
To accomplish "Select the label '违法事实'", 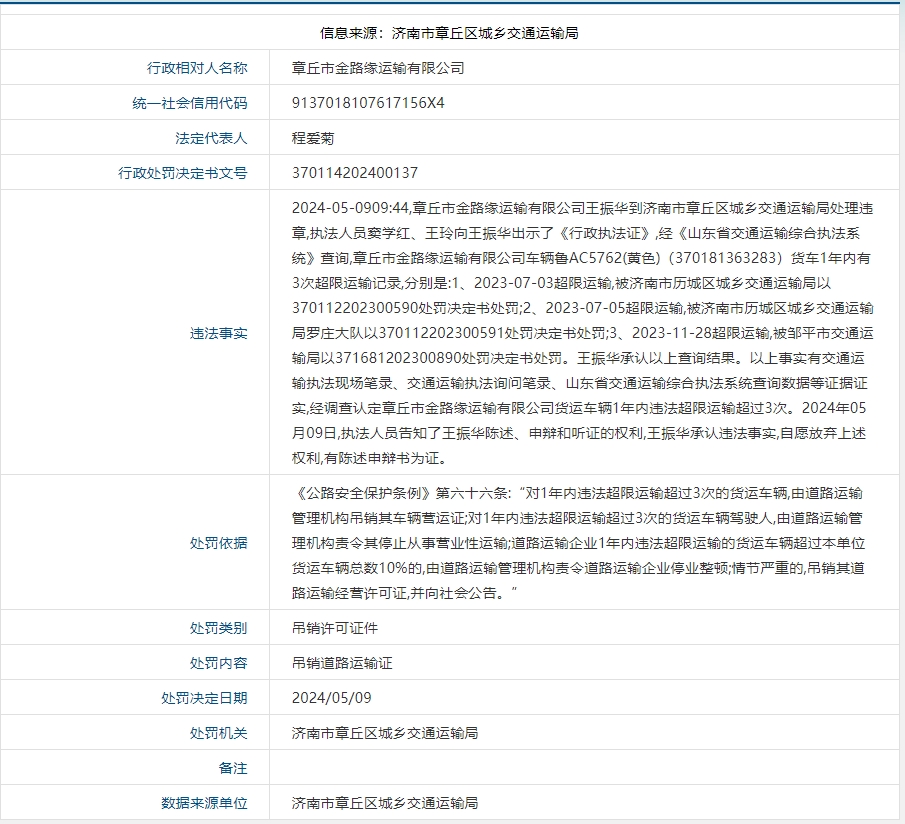I will click(x=219, y=334).
